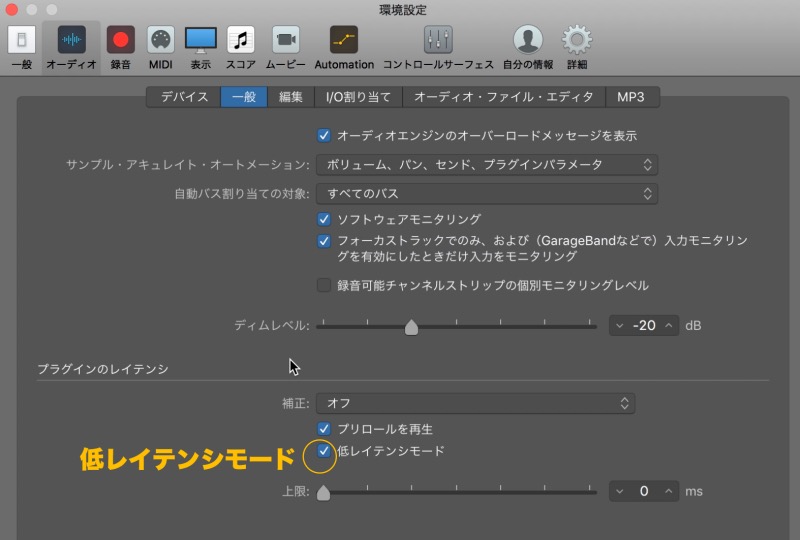Click the 上限 limit slider handle
The image size is (800, 540).
pos(323,493)
